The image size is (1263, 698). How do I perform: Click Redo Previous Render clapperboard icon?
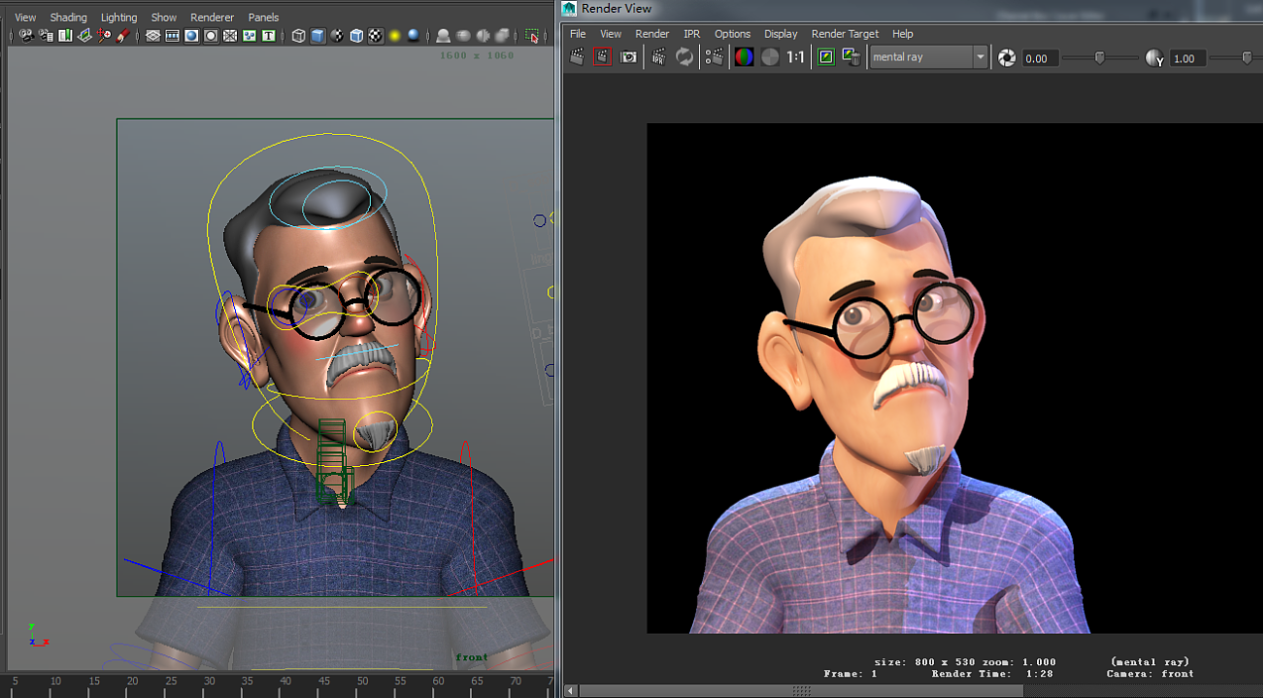[577, 57]
